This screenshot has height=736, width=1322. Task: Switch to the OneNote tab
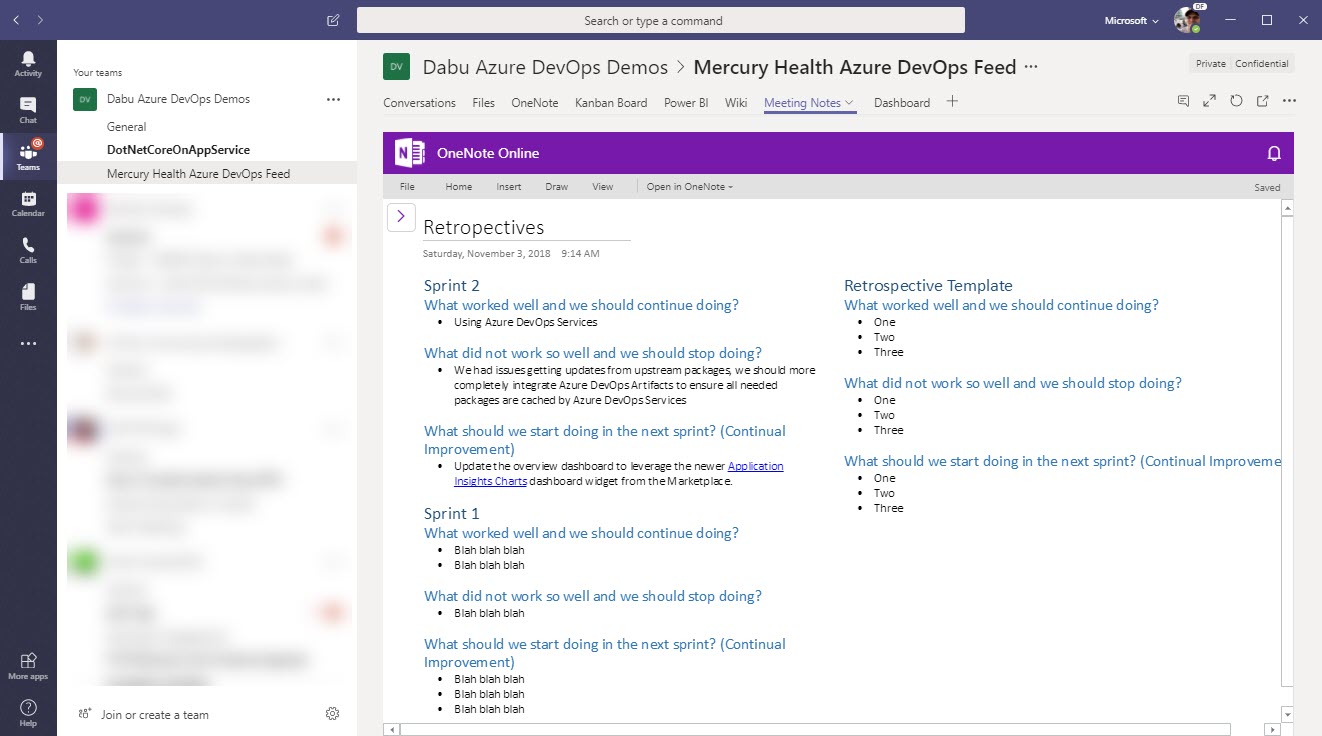tap(535, 102)
